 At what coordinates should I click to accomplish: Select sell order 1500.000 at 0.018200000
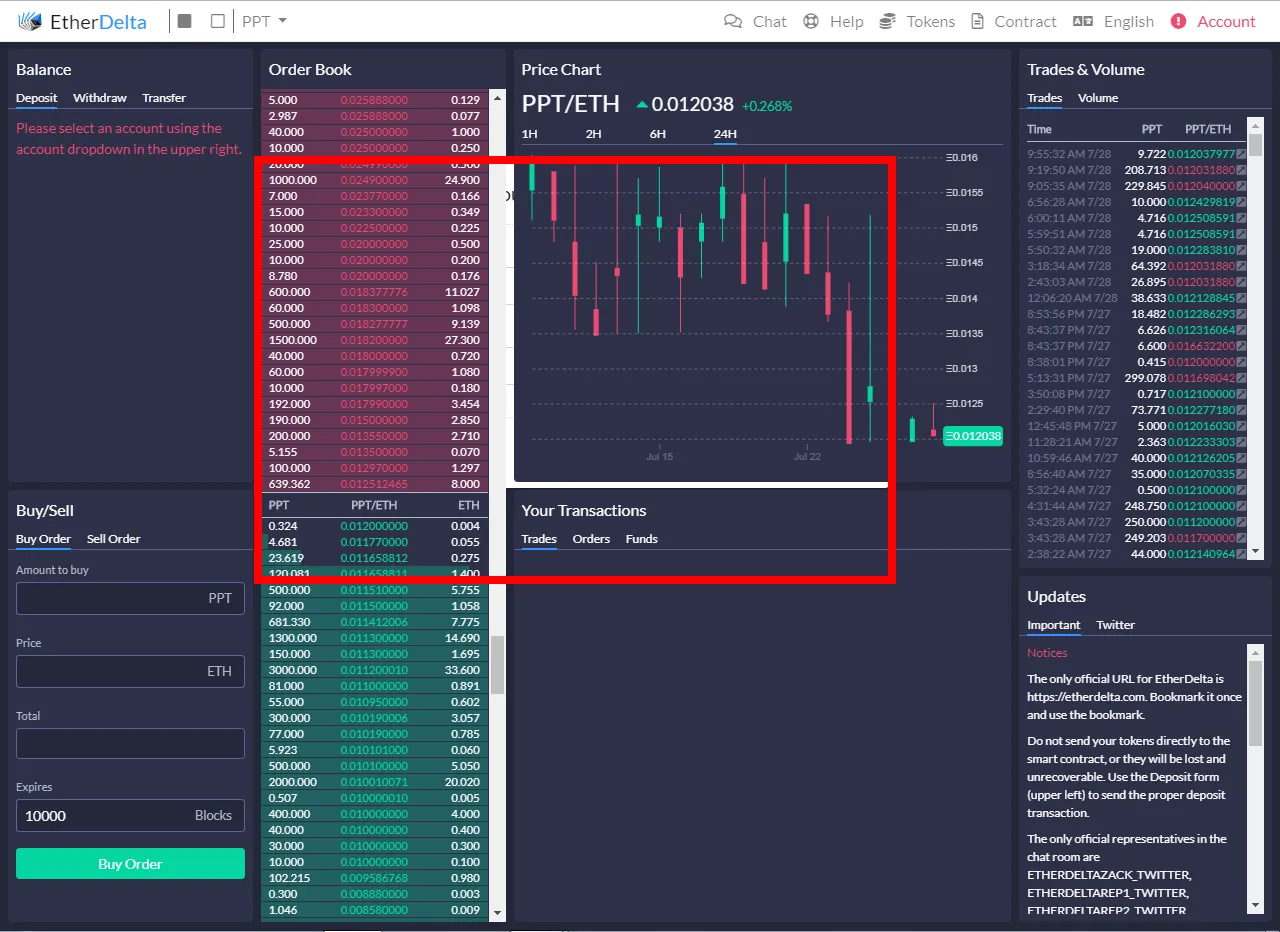(375, 340)
